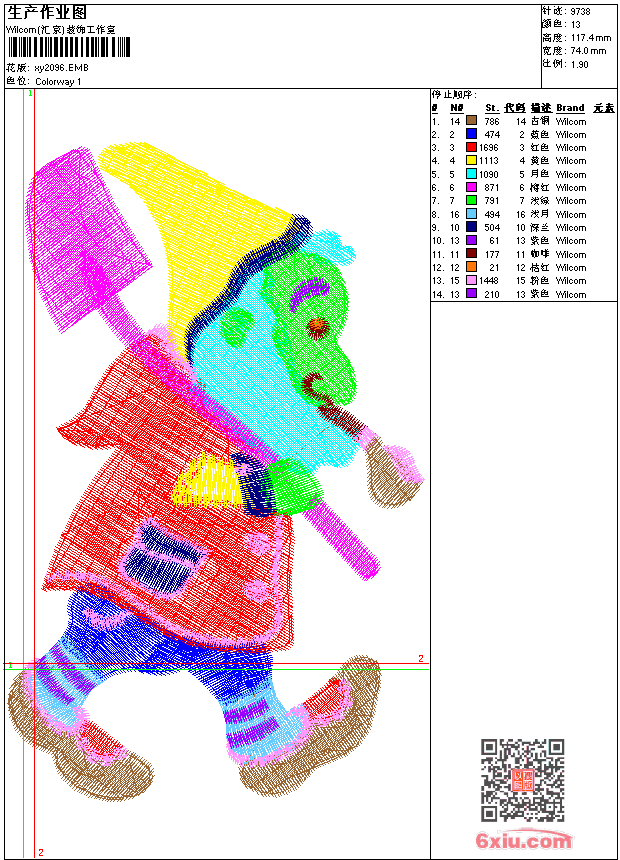Click the width value 74.0 mm

588,51
